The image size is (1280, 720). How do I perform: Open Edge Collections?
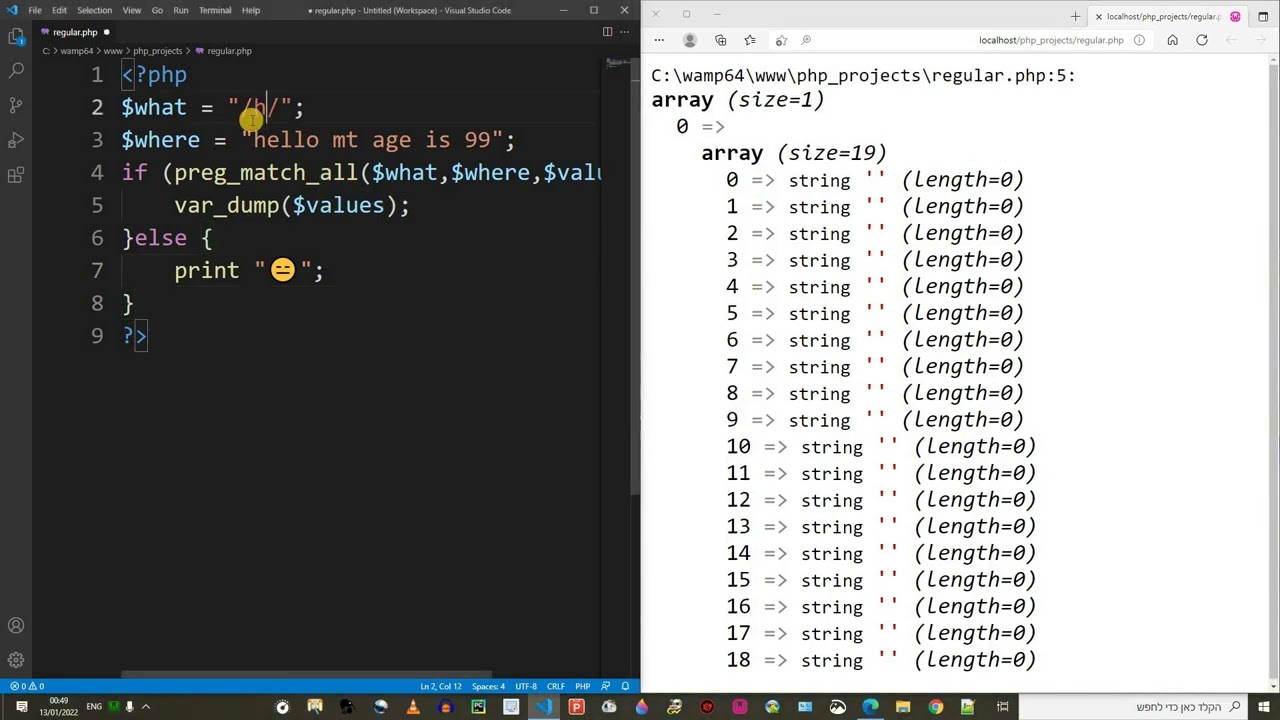(x=720, y=40)
